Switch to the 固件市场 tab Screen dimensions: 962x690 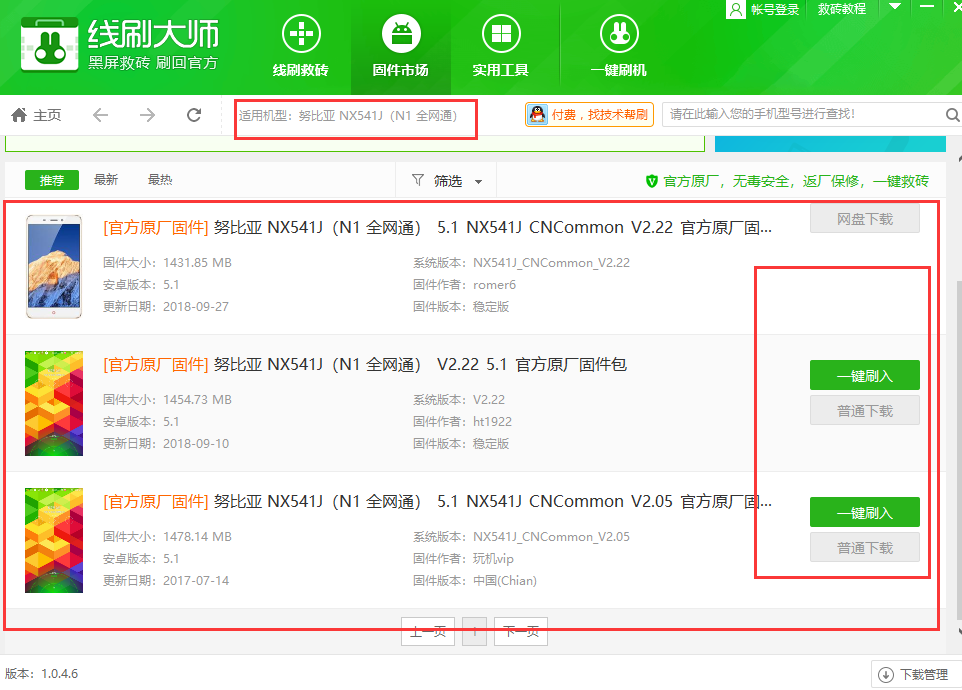[401, 47]
